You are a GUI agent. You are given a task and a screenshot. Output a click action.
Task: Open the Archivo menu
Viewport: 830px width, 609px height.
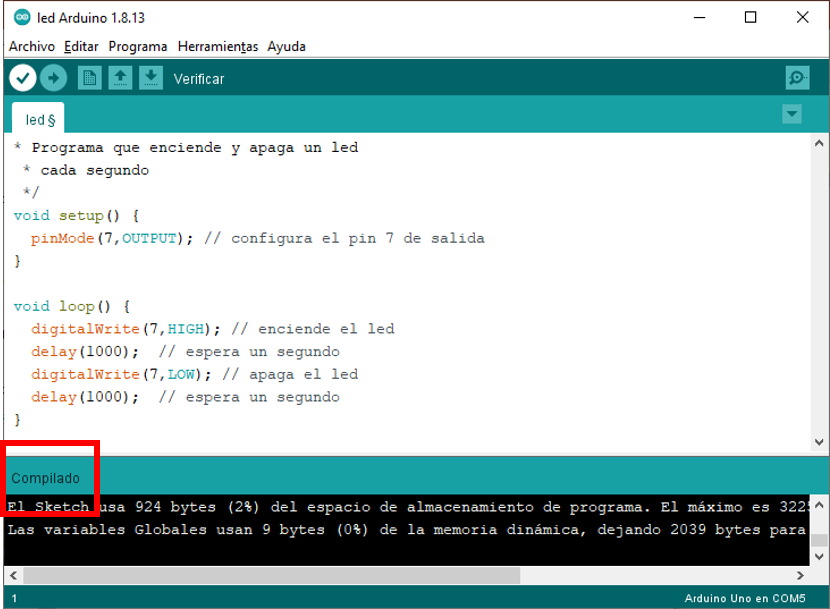click(32, 46)
